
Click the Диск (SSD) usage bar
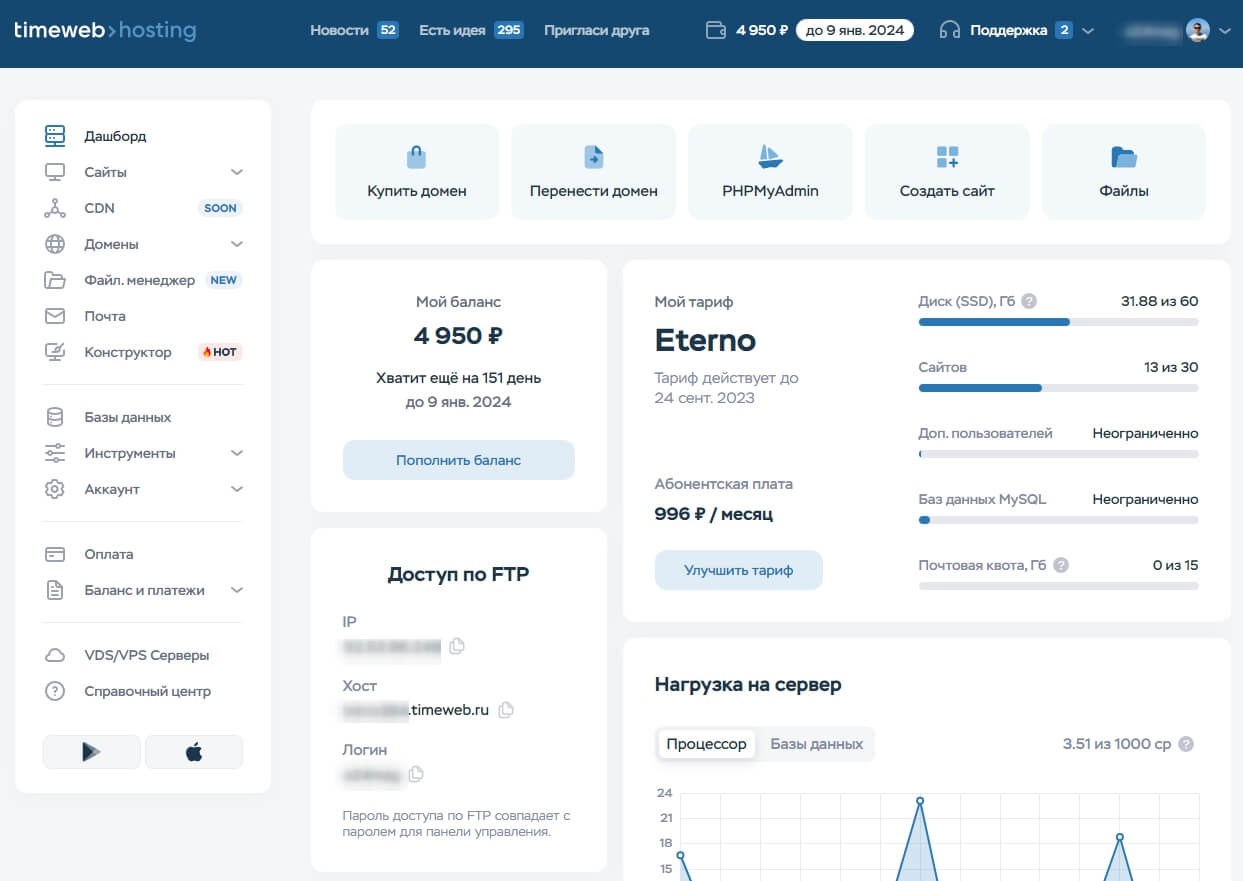coord(1058,322)
